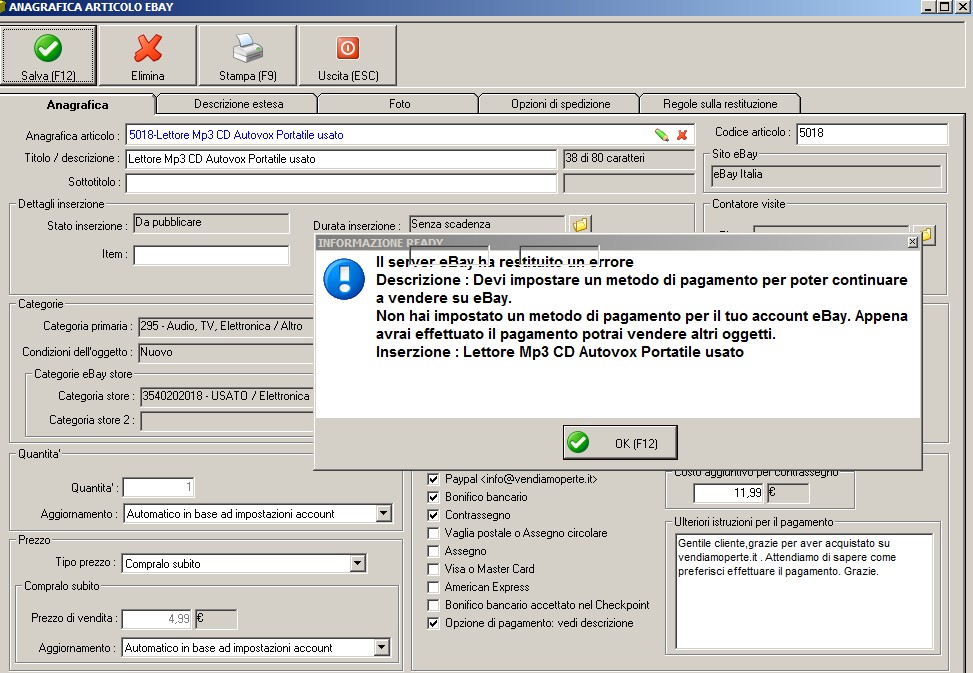Open the Descrizione estesa tab
The width and height of the screenshot is (973, 673).
[x=238, y=104]
